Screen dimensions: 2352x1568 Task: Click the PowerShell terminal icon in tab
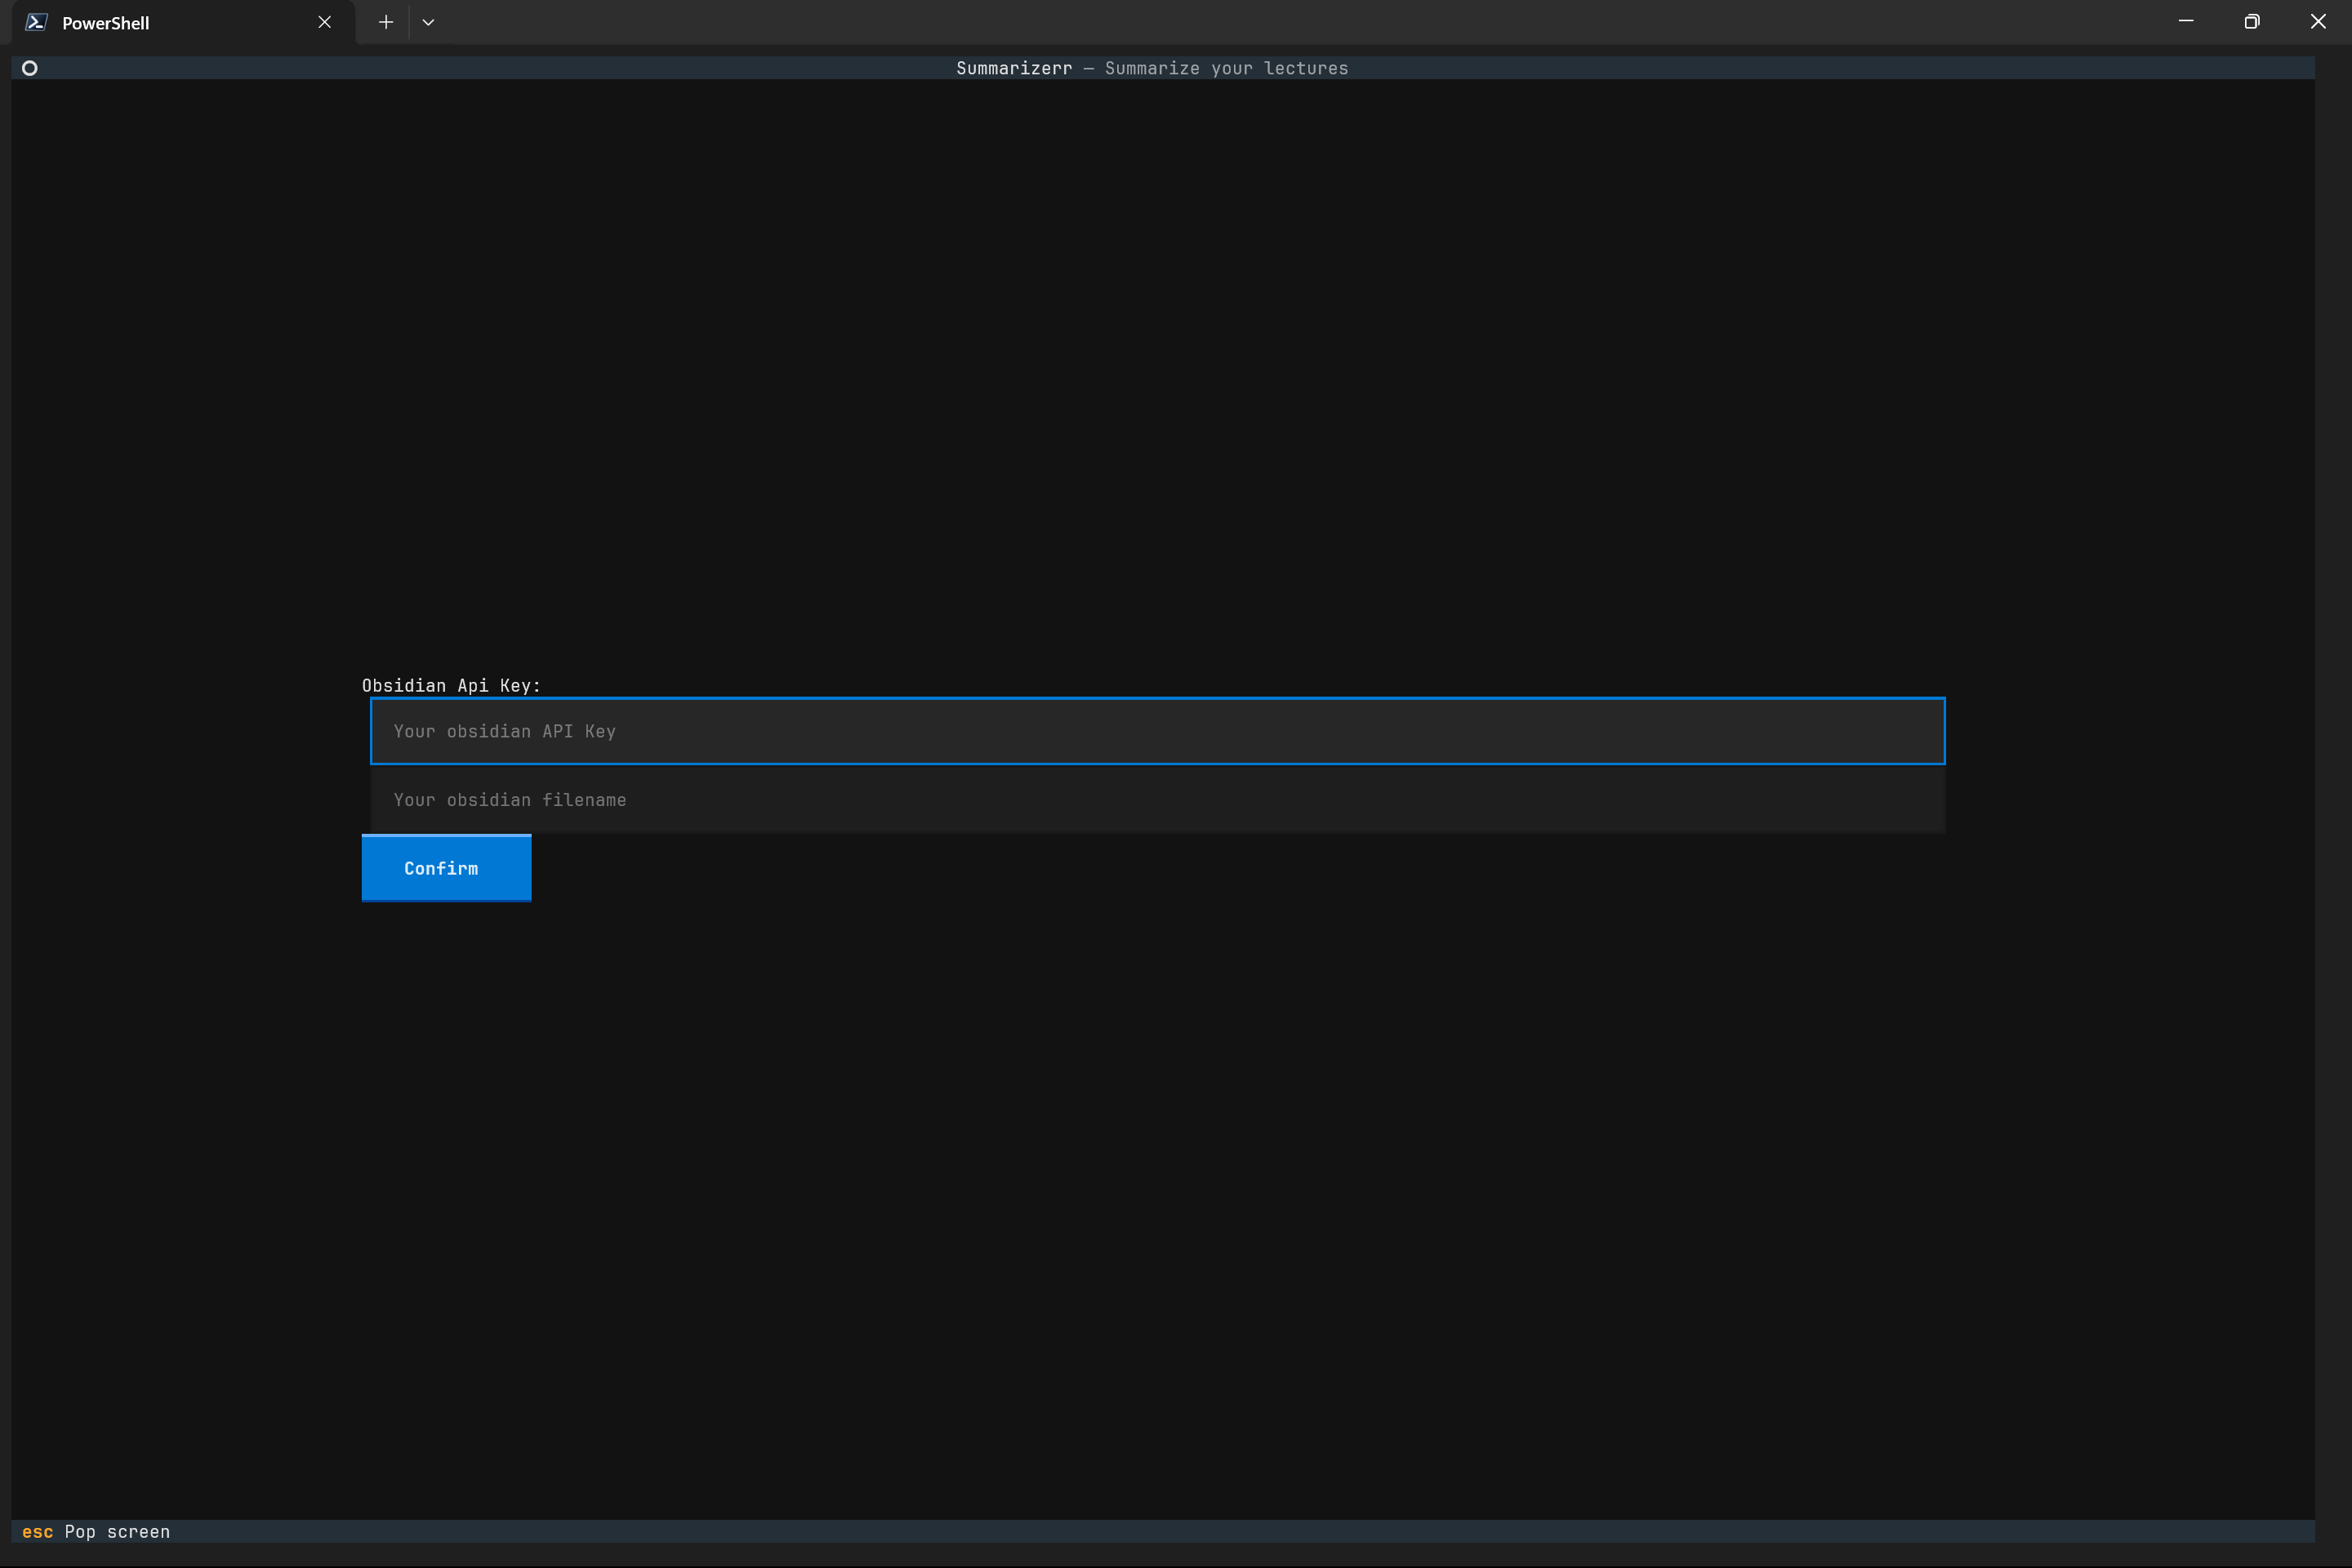(36, 22)
